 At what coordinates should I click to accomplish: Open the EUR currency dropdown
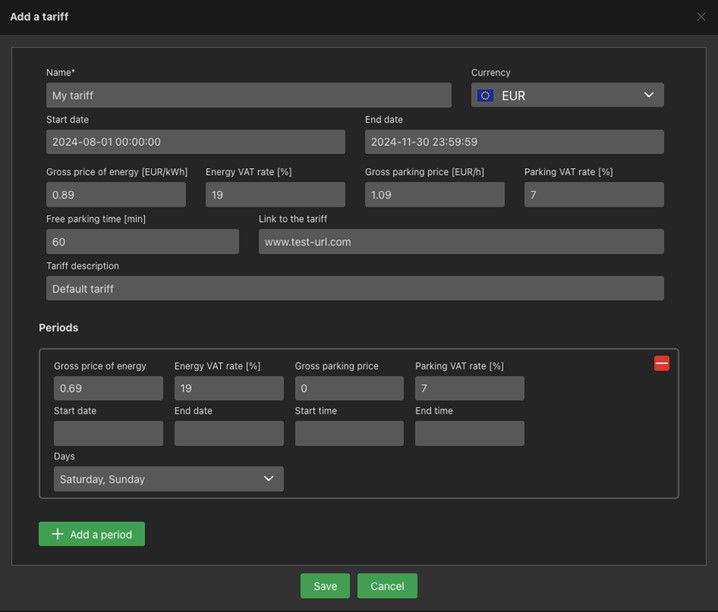(x=567, y=95)
